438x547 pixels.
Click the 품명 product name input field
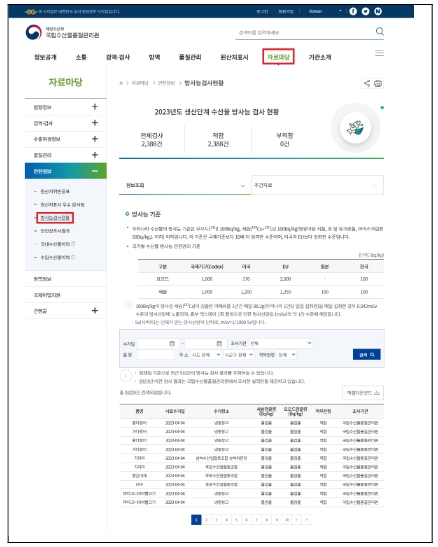(x=156, y=355)
